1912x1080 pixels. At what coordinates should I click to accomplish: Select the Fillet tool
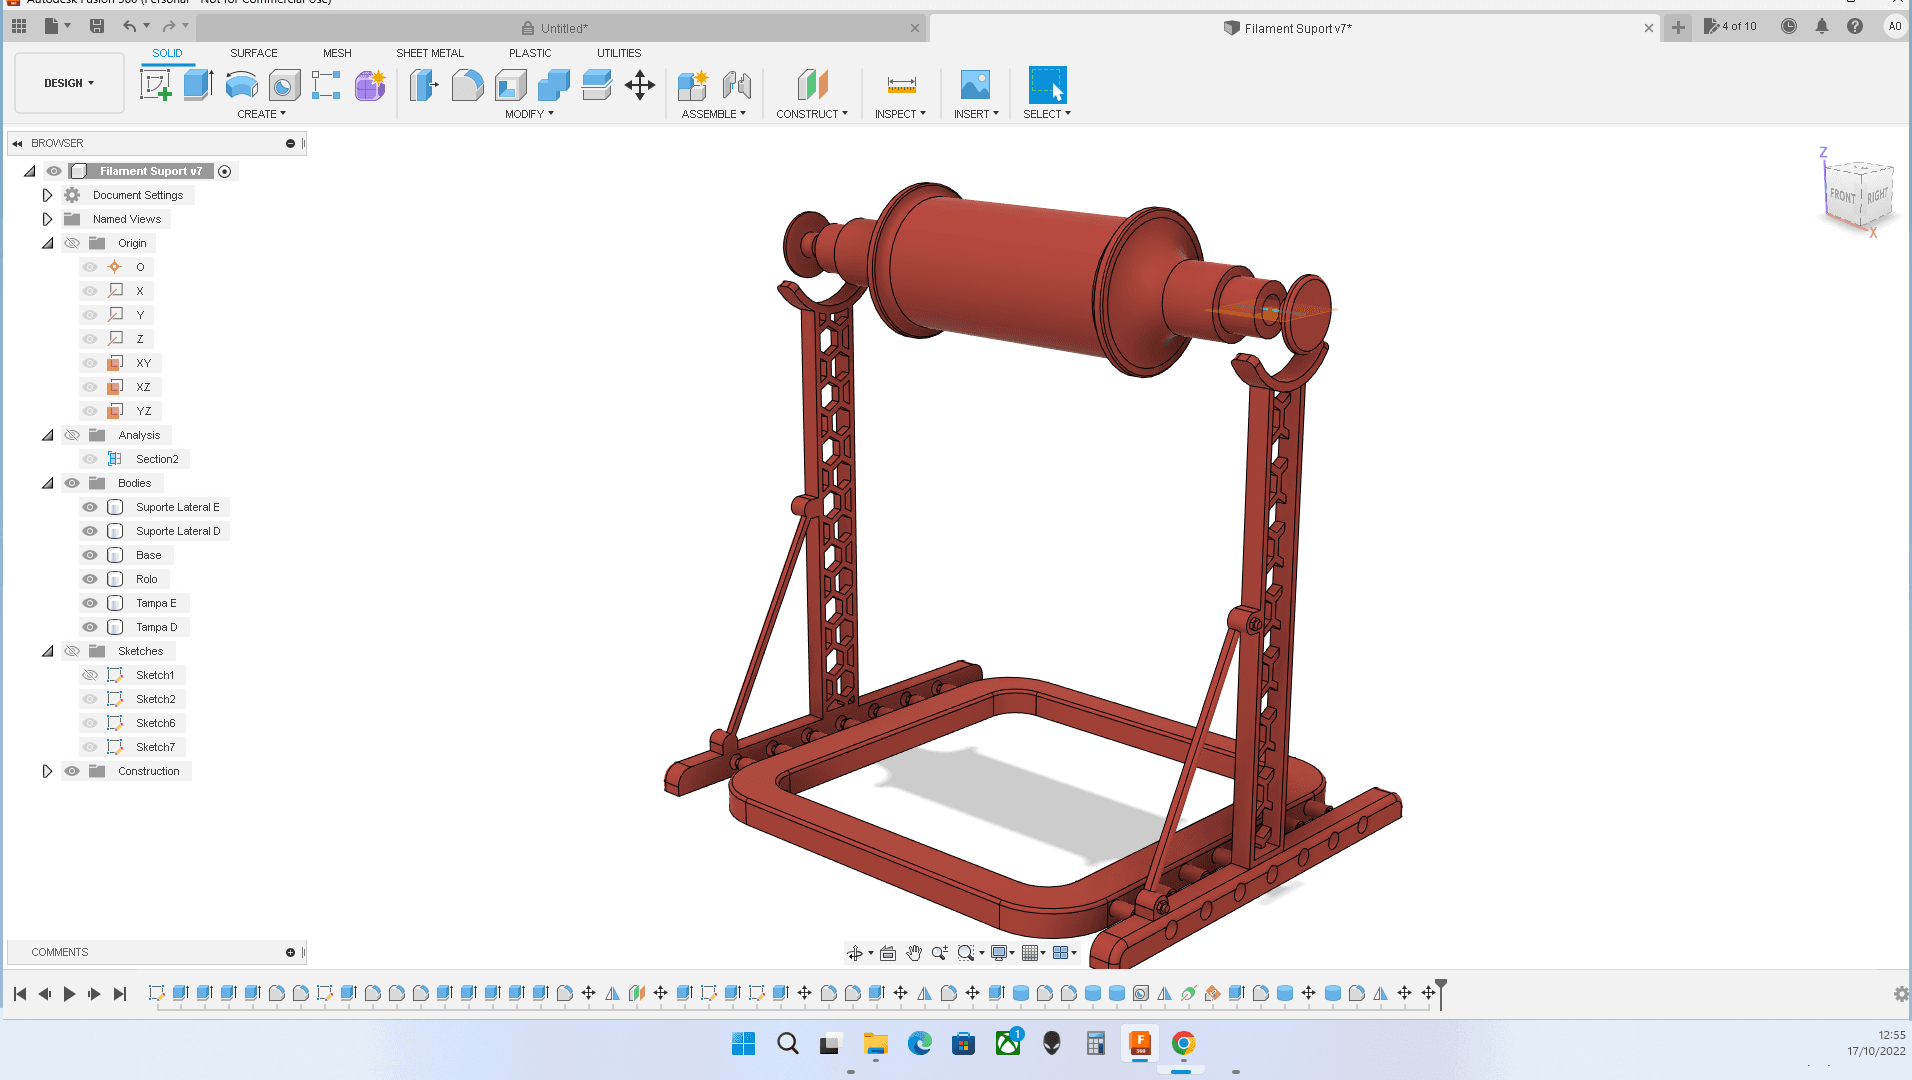pyautogui.click(x=467, y=85)
